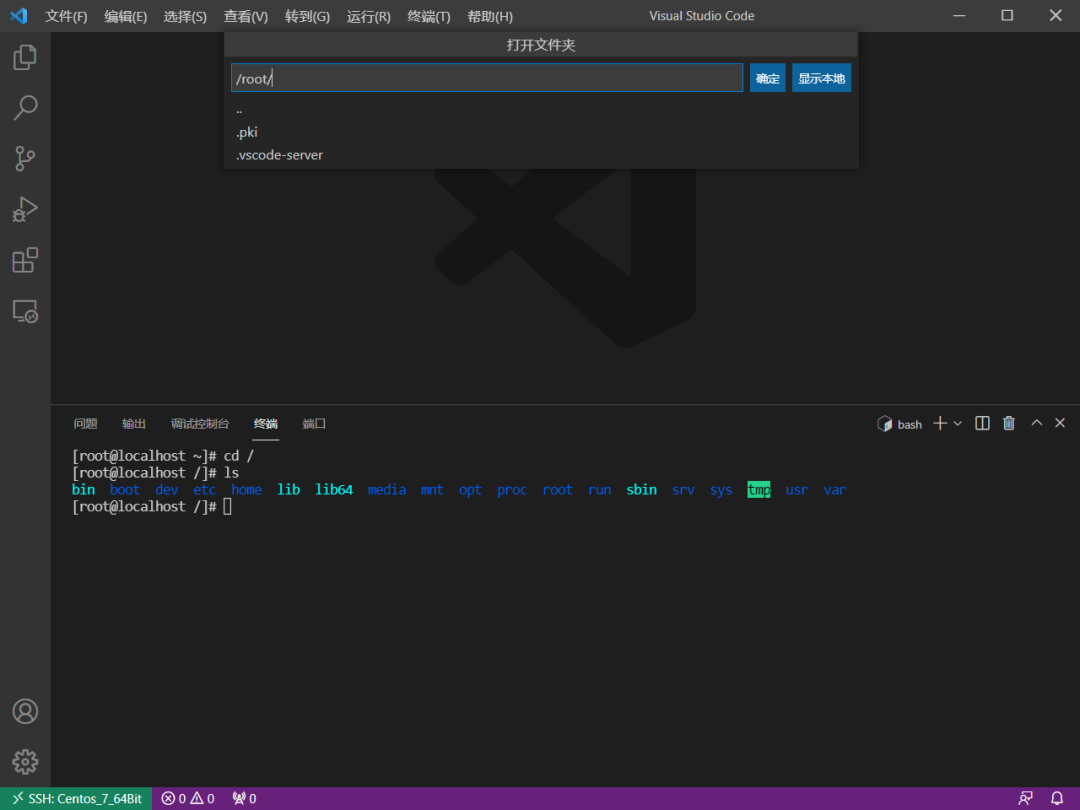
Task: Kill terminal with trash icon
Action: coord(1009,424)
